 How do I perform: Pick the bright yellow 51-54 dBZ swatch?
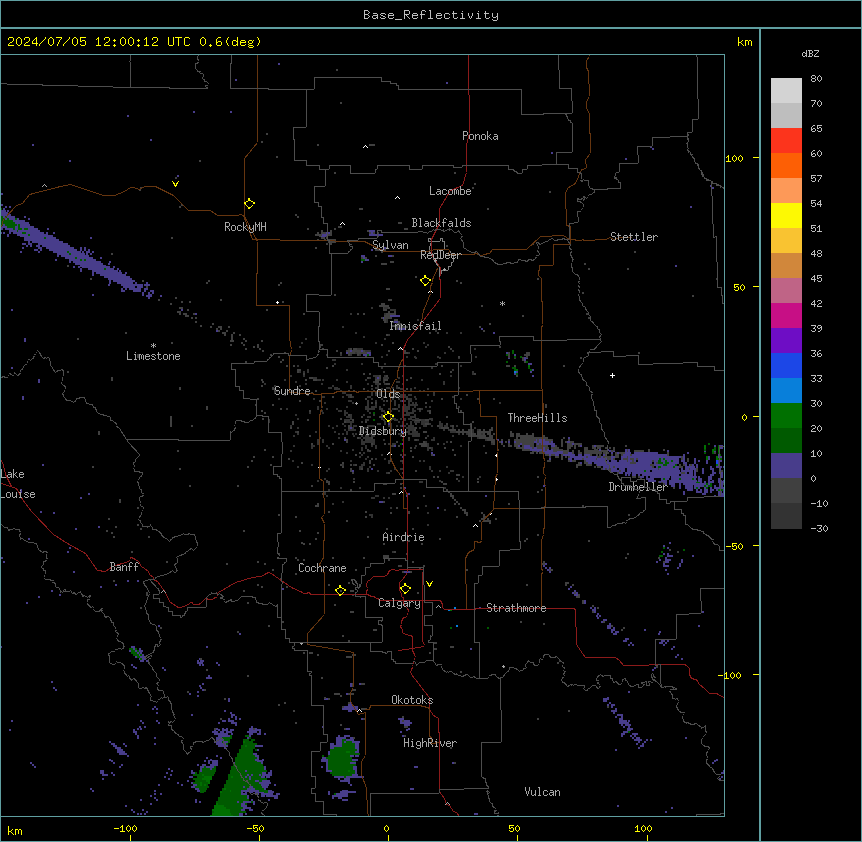coord(786,216)
